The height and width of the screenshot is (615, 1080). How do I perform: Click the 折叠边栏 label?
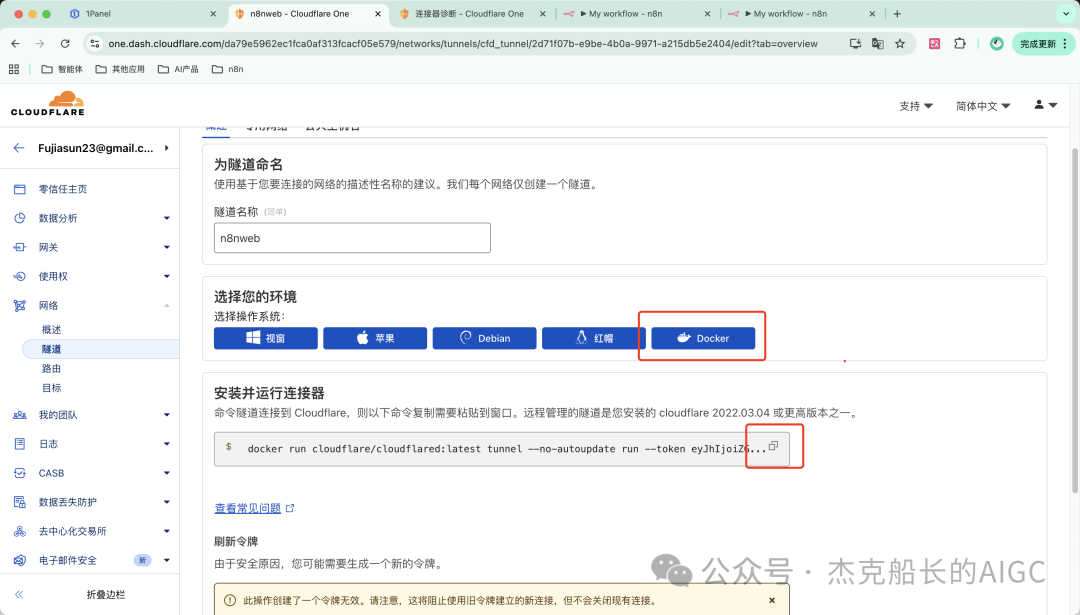106,594
